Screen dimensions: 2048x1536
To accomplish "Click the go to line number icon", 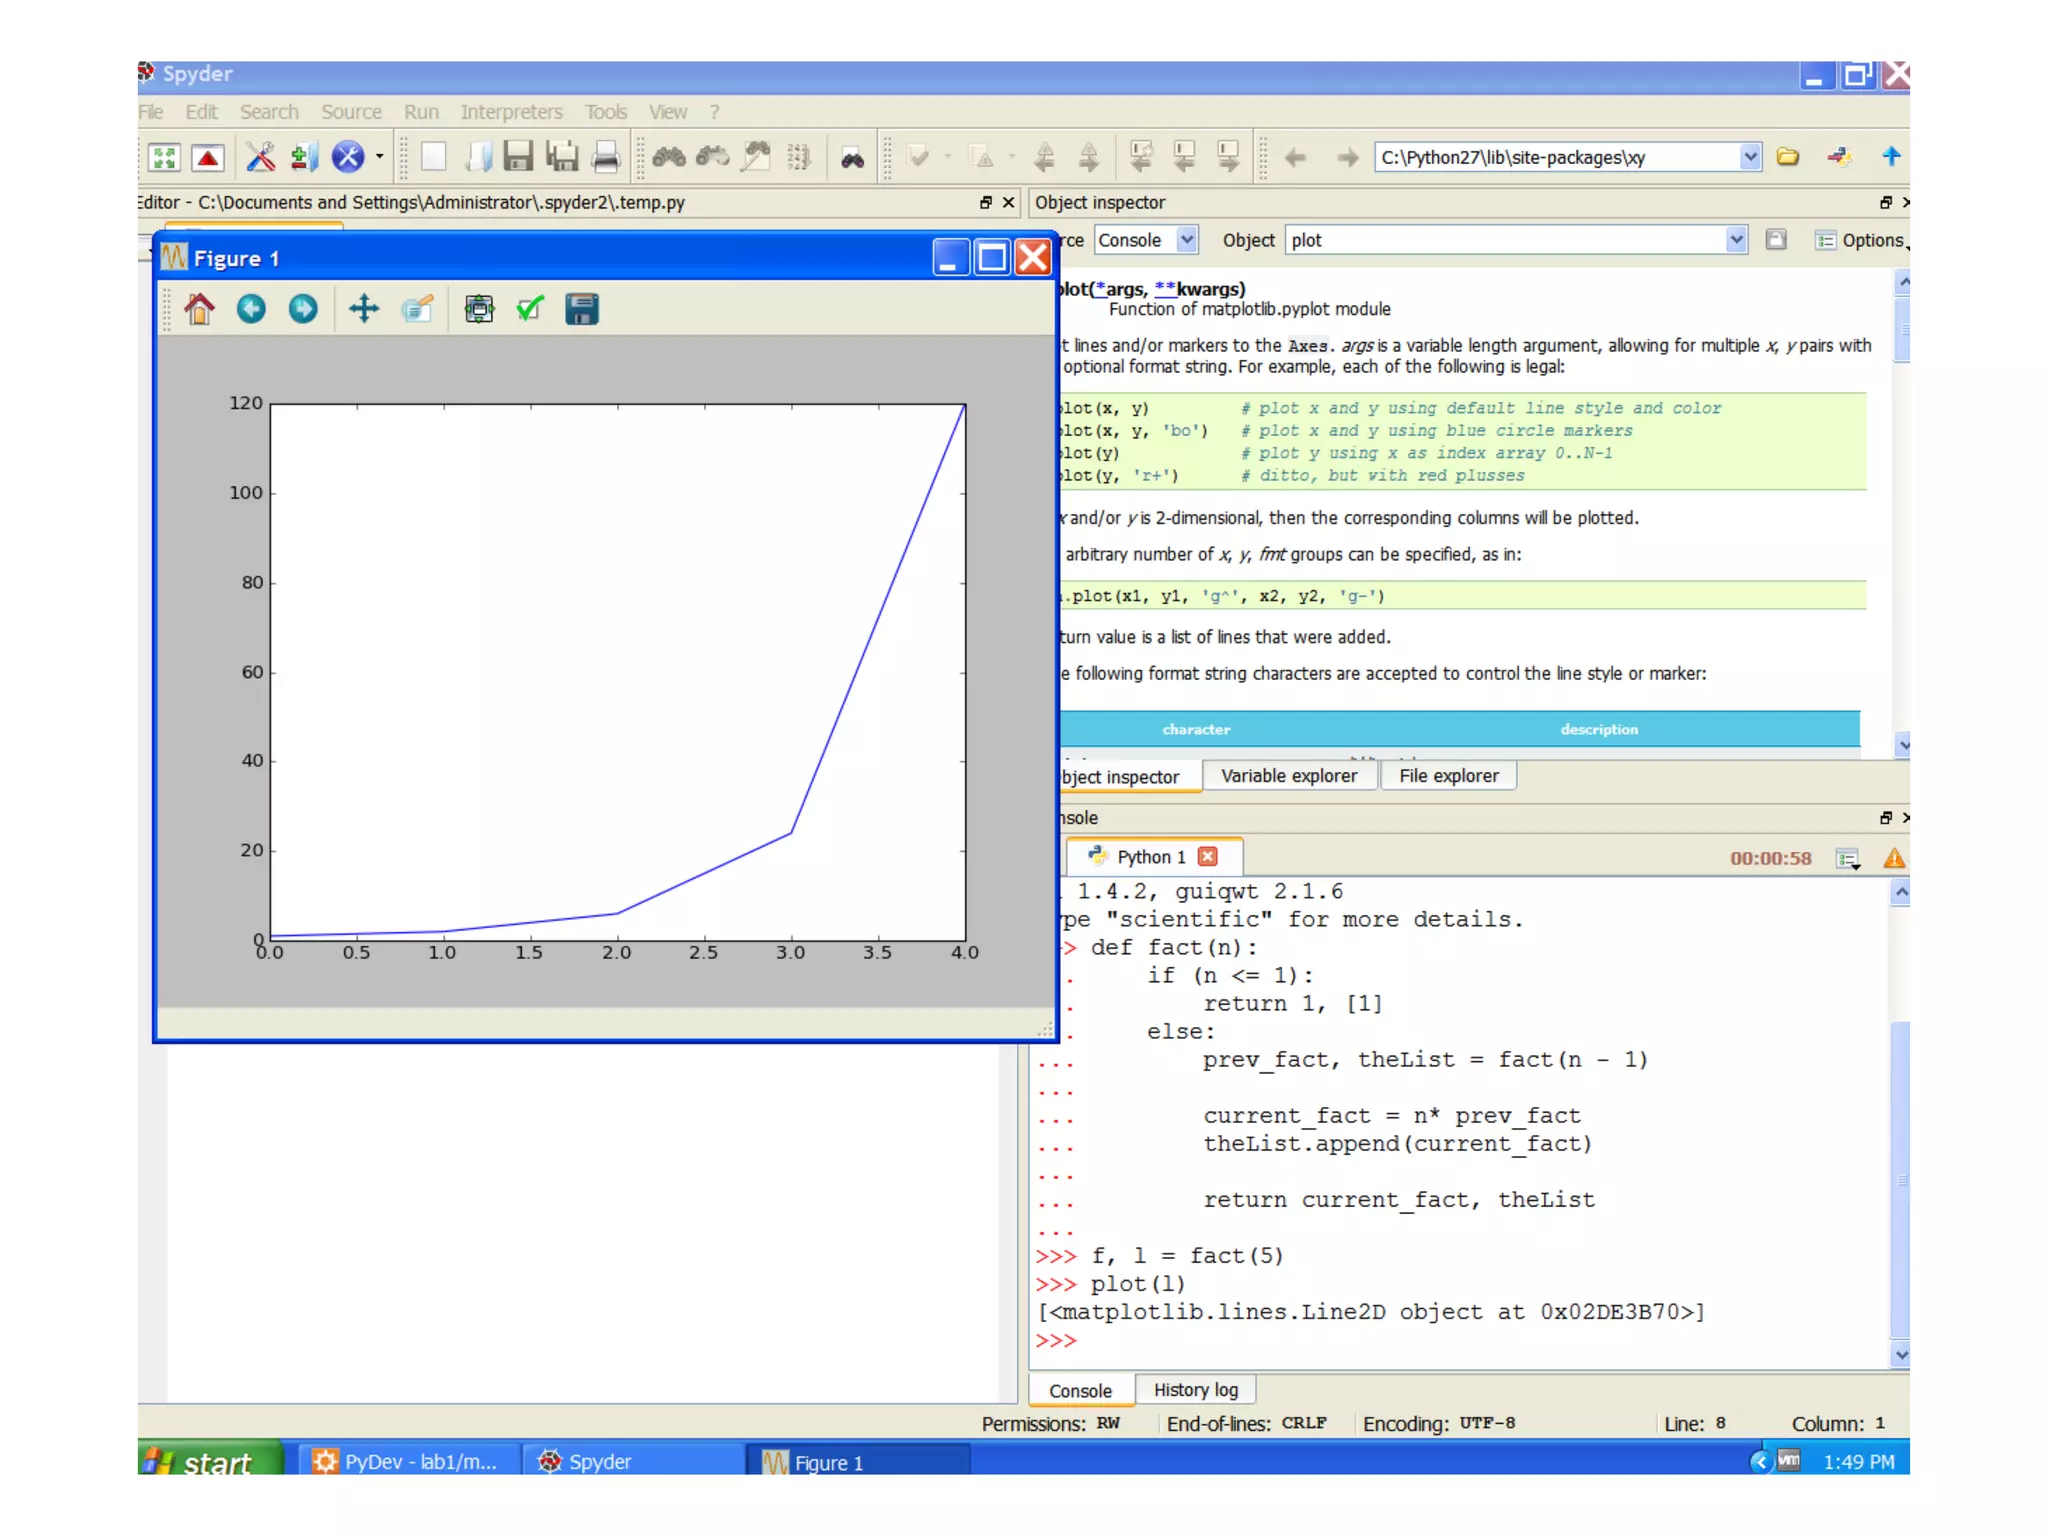I will click(x=799, y=157).
